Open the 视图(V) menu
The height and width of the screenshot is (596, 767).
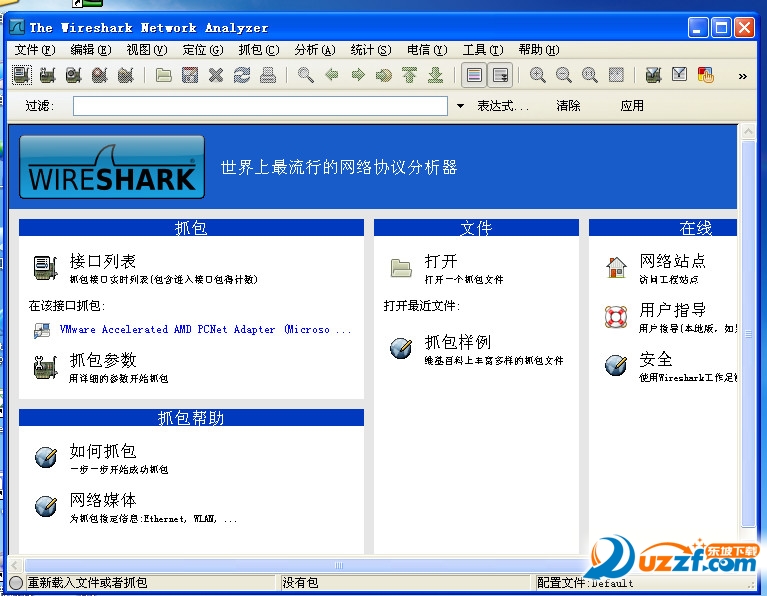147,50
